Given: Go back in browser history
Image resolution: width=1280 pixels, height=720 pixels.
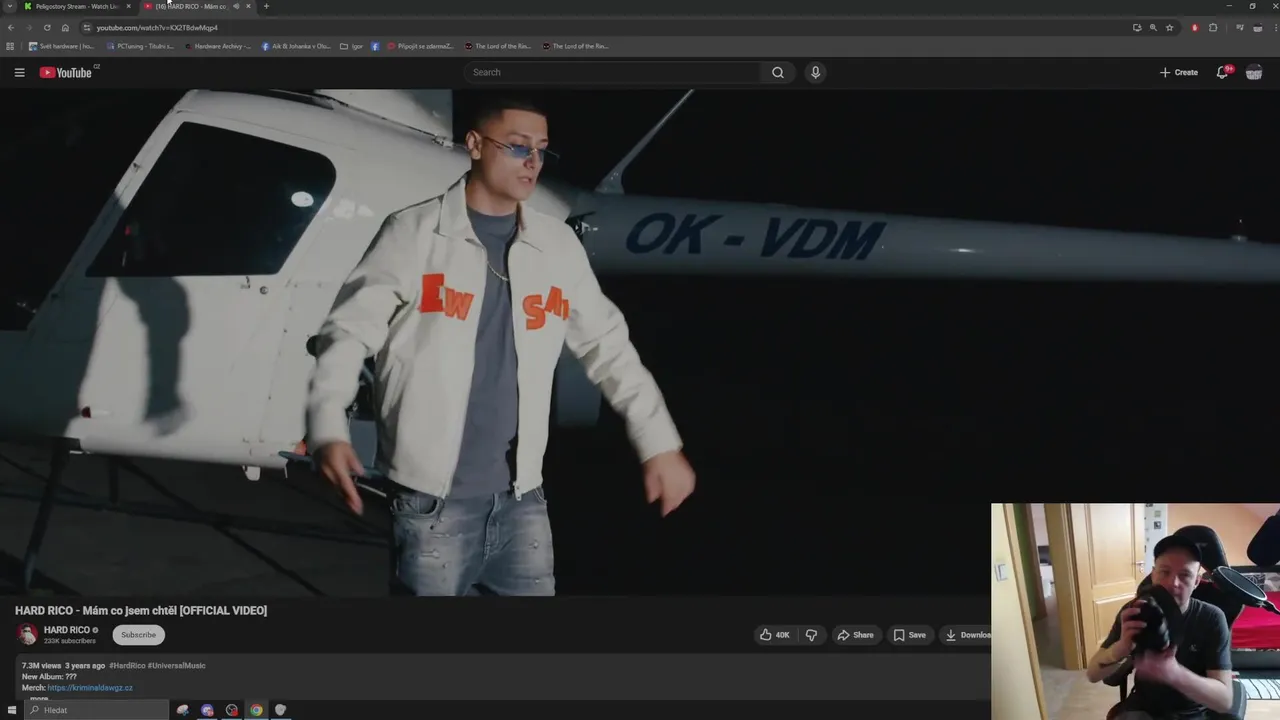Looking at the screenshot, I should tap(11, 28).
